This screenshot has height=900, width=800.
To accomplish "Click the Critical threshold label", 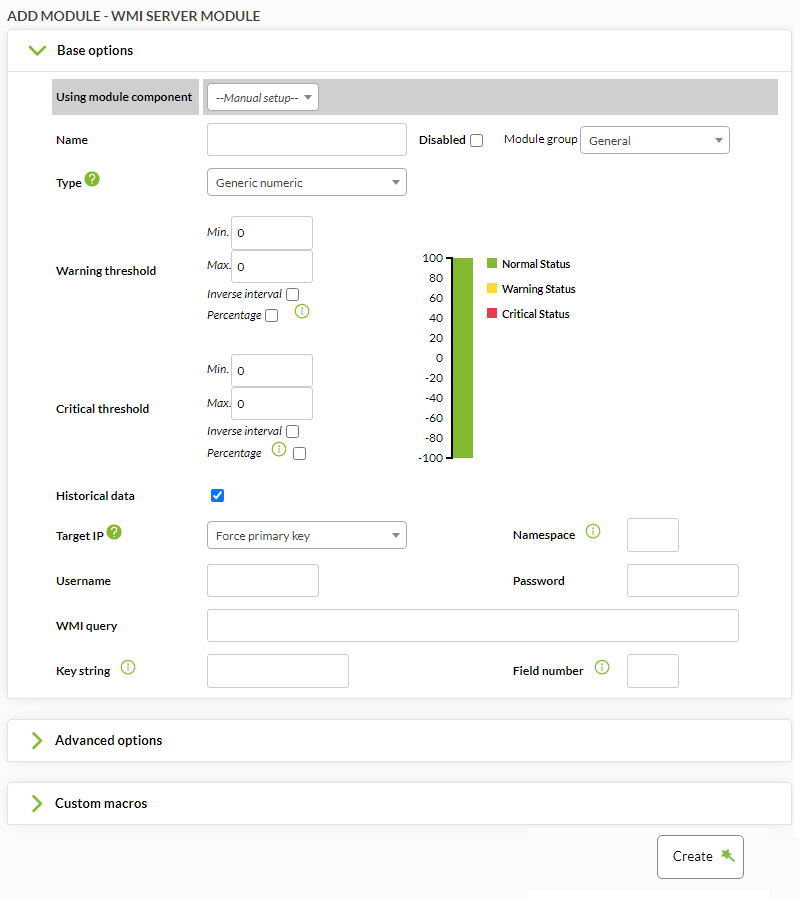I will (103, 409).
